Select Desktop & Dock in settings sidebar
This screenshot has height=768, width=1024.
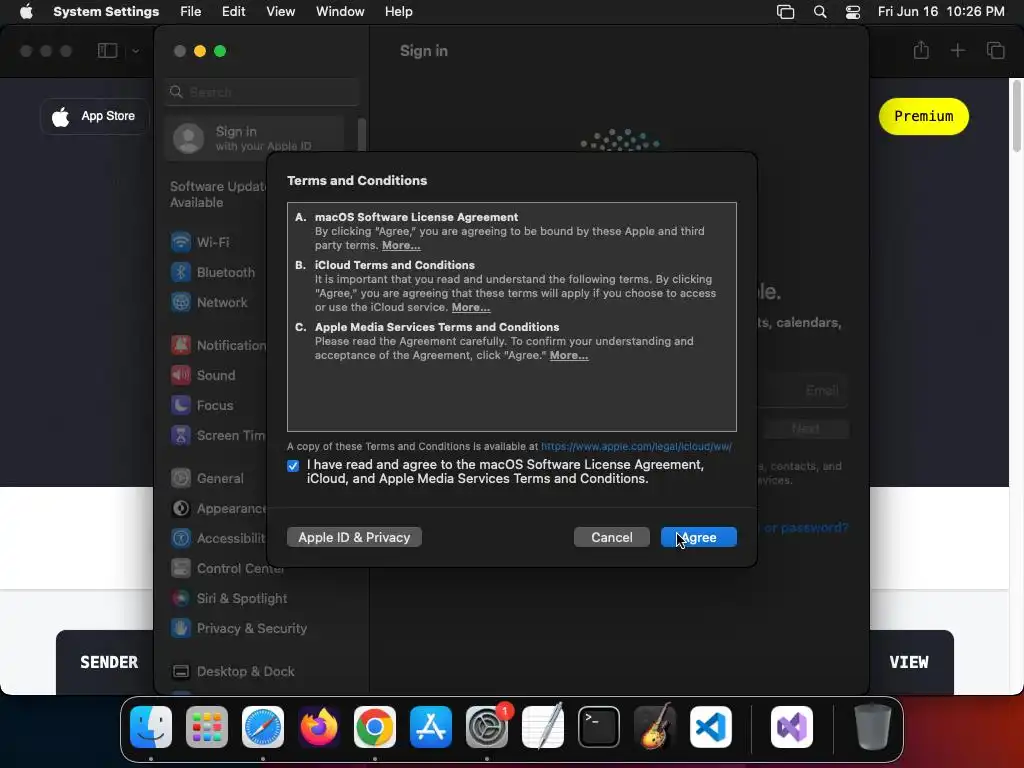coord(232,672)
